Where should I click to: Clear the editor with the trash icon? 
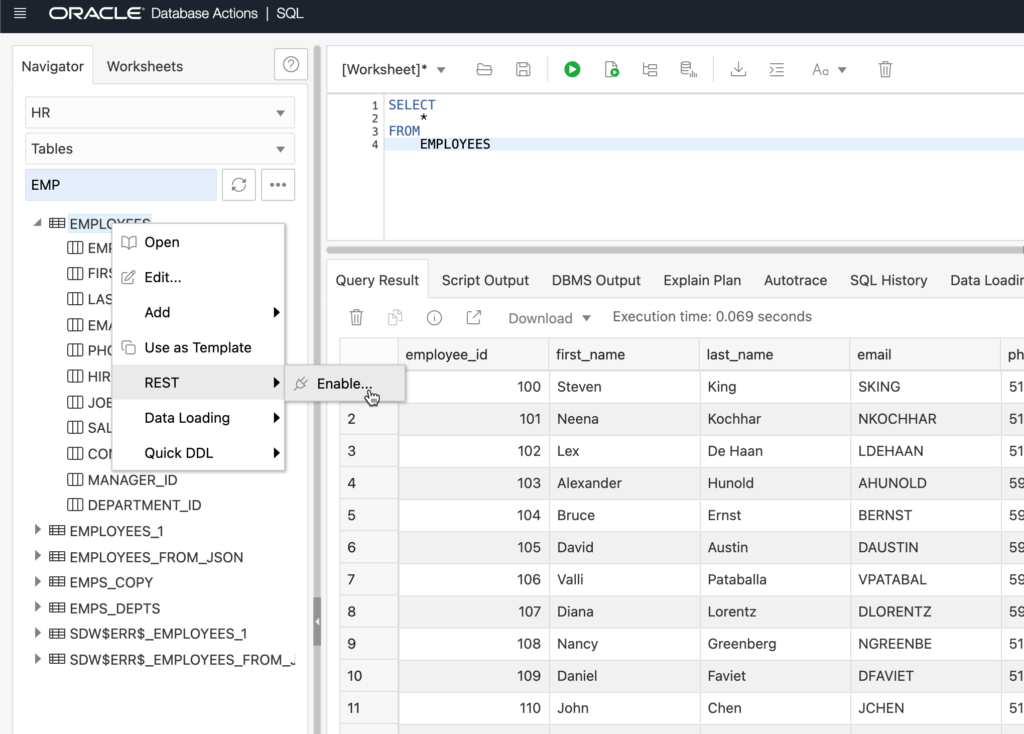[x=885, y=69]
